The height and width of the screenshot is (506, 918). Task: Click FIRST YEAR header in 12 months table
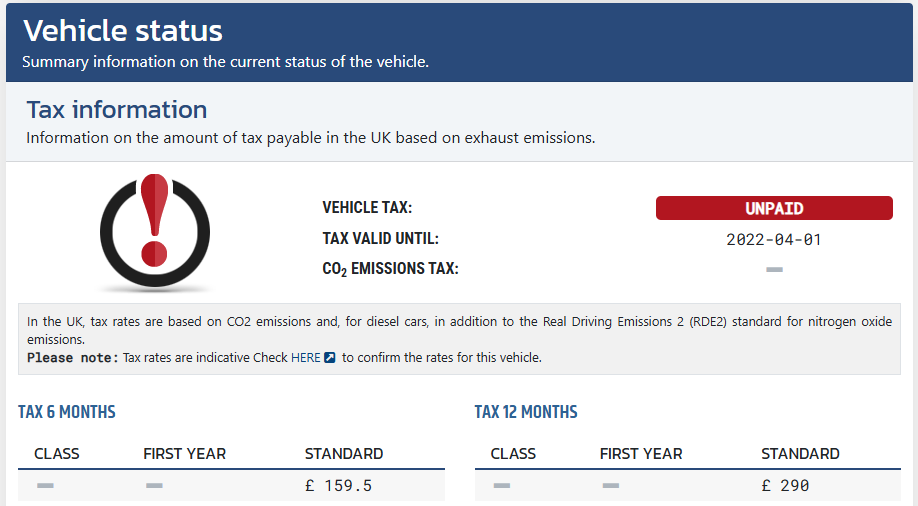click(x=641, y=454)
